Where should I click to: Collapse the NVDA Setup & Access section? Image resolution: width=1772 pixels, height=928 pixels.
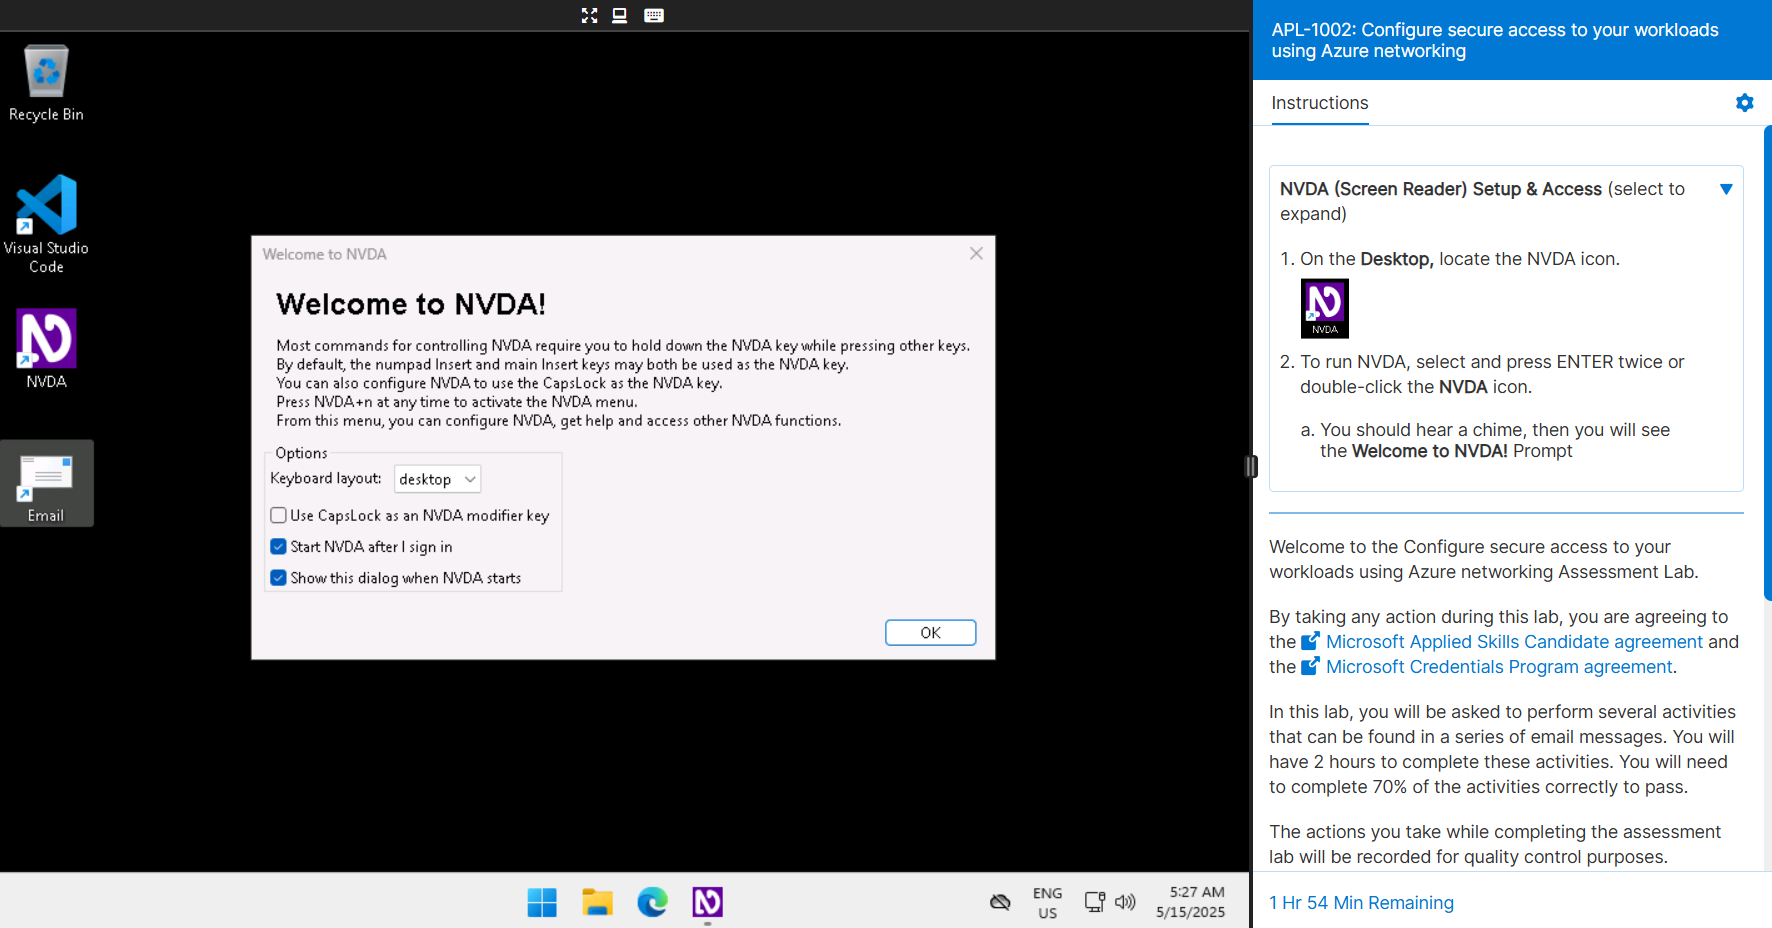[x=1727, y=189]
